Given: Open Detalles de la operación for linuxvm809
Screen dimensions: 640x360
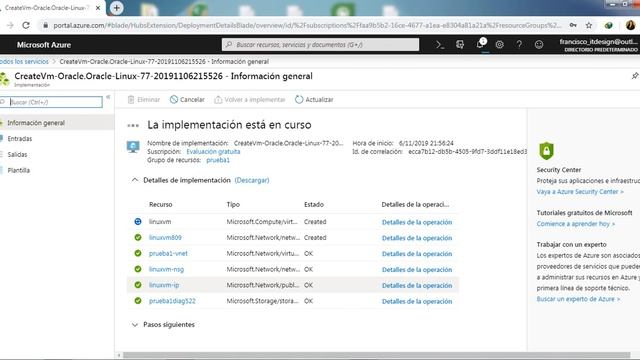Looking at the screenshot, I should point(417,238).
